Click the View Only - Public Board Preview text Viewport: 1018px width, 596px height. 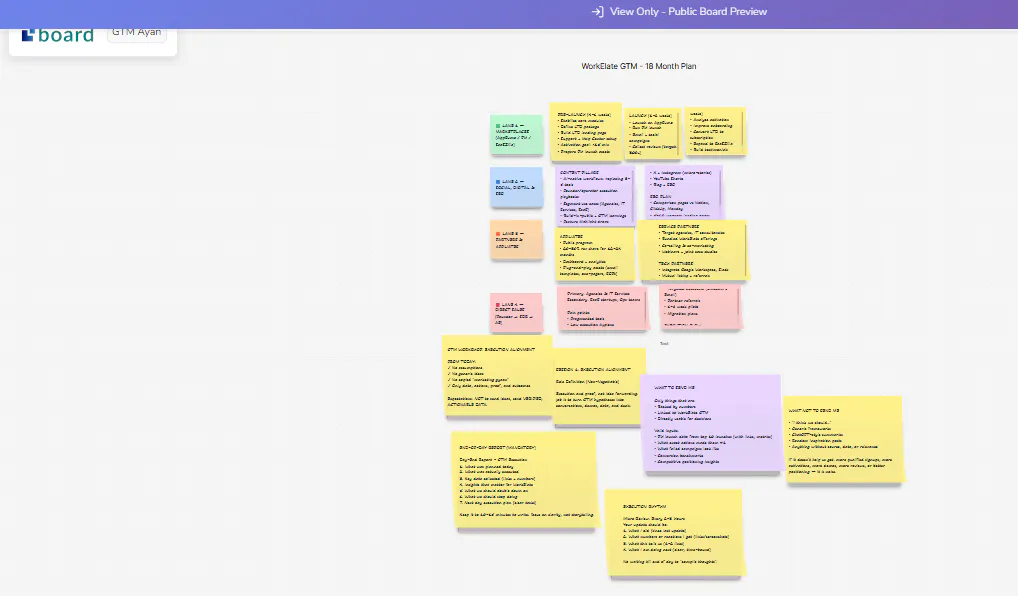click(x=688, y=12)
